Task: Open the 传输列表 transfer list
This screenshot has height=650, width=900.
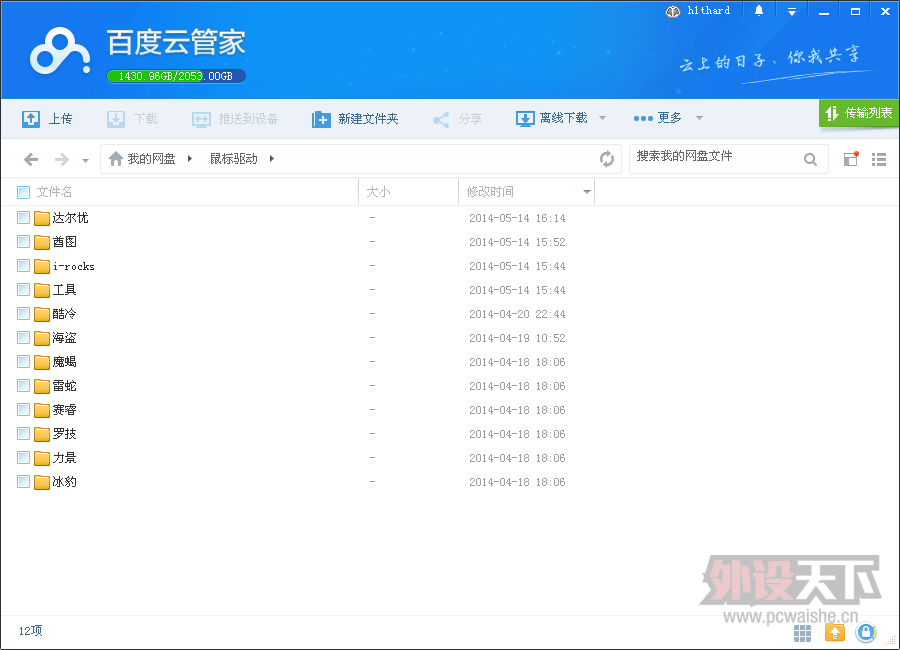Action: (859, 113)
